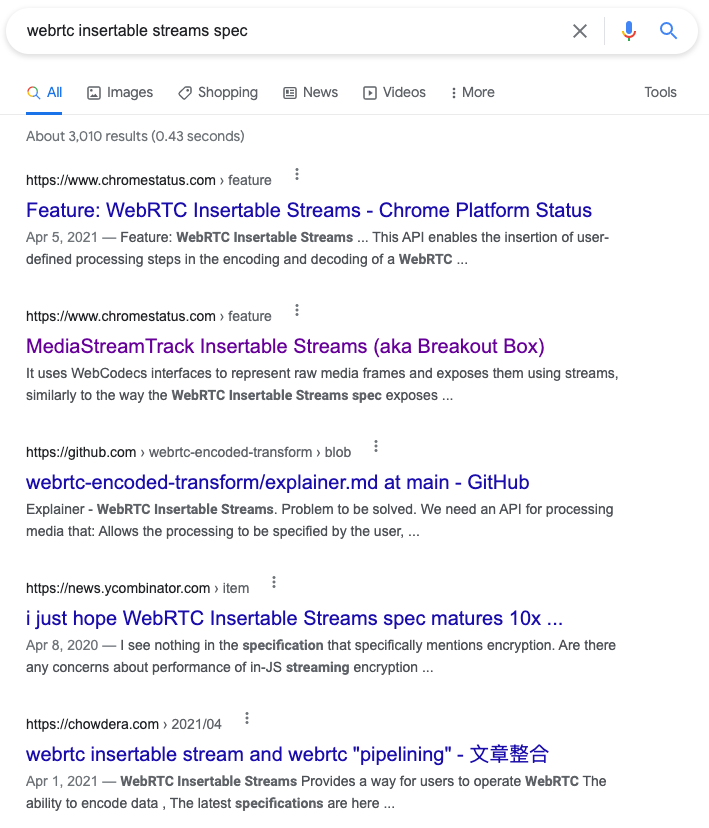Click the second chromestatus.com › feature URL

point(149,316)
